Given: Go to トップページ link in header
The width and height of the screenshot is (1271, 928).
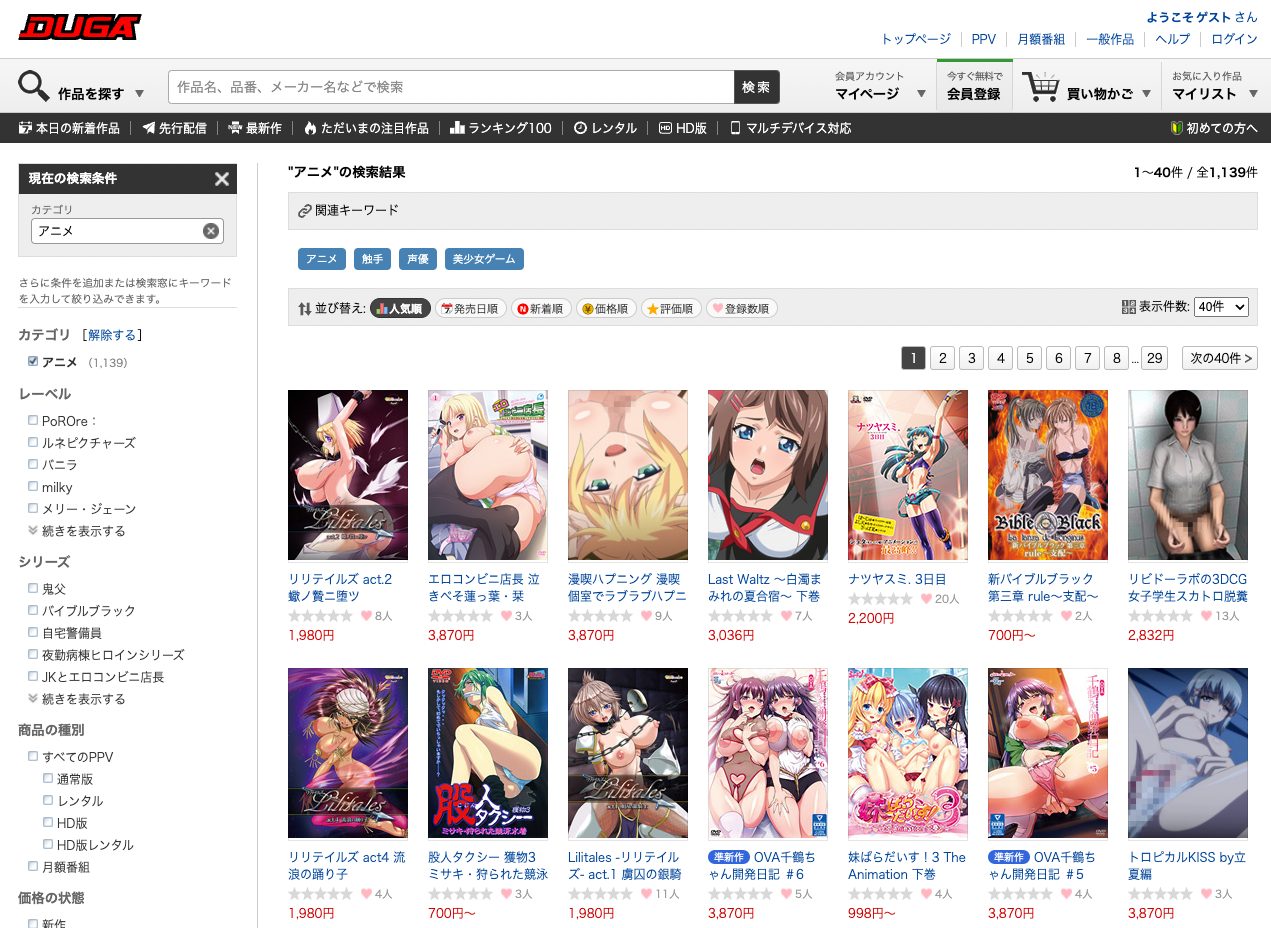Looking at the screenshot, I should (x=916, y=39).
